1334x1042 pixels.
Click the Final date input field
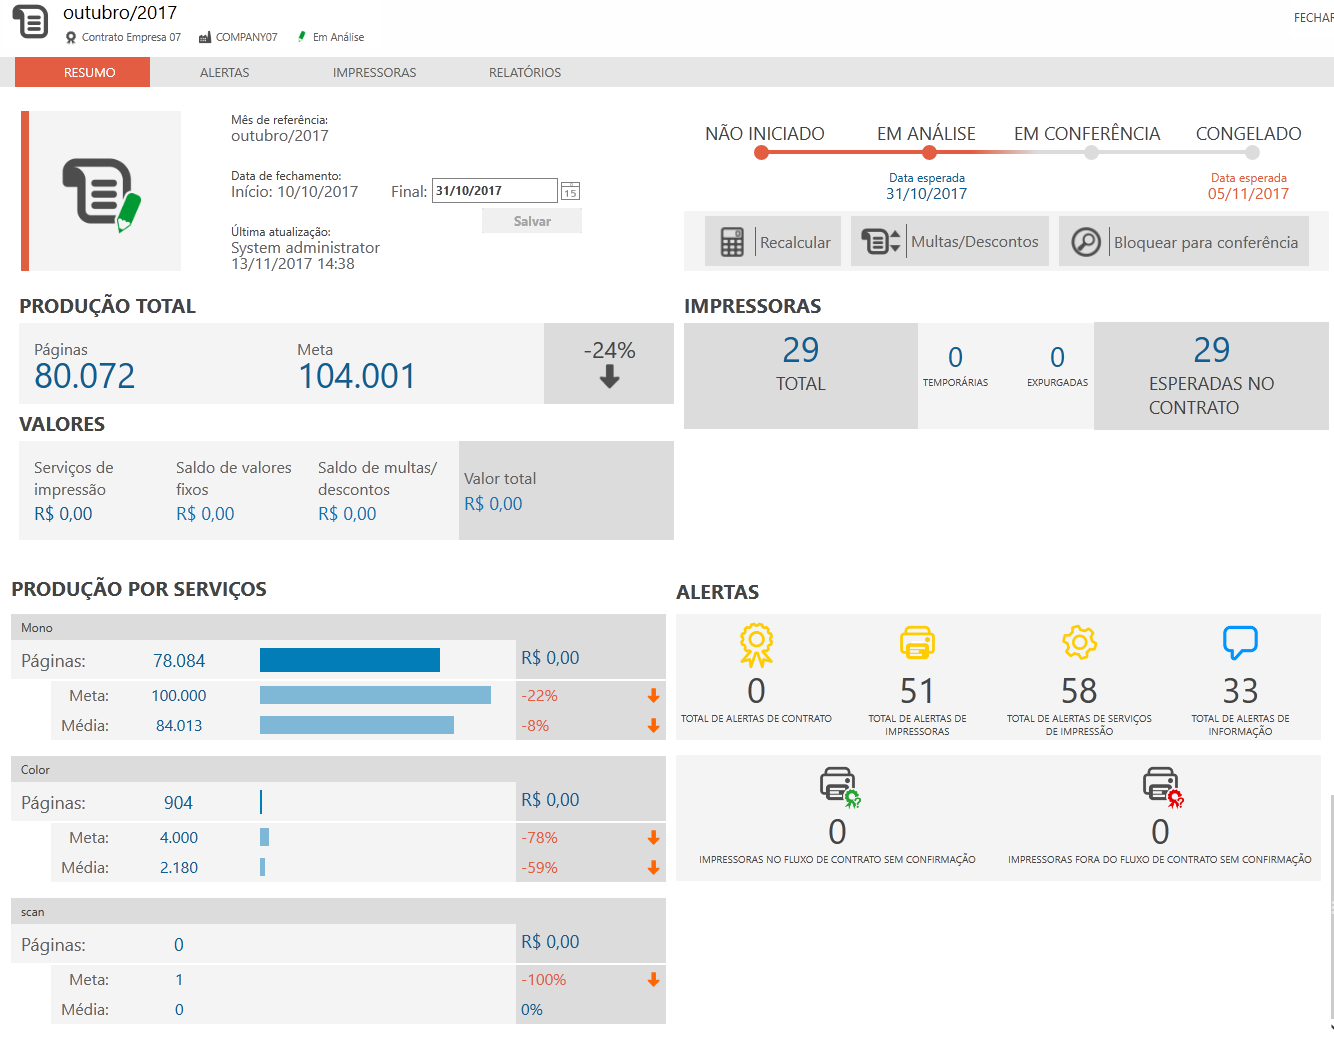coord(494,191)
